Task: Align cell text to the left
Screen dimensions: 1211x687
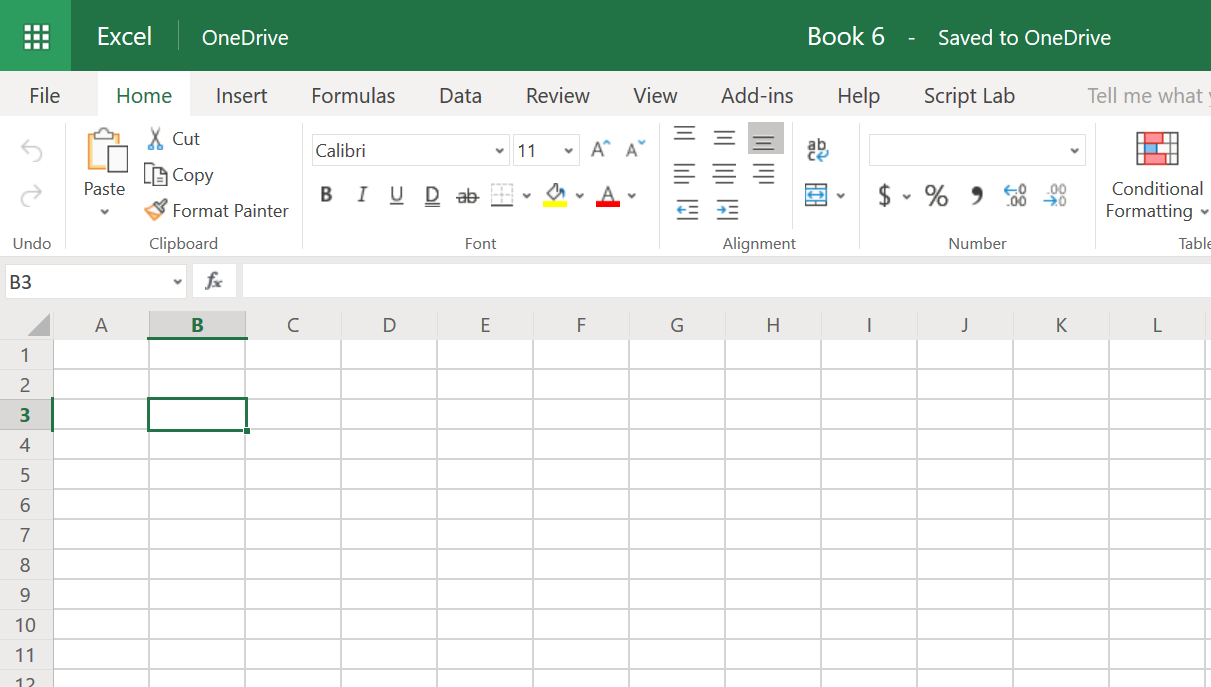Action: point(684,174)
